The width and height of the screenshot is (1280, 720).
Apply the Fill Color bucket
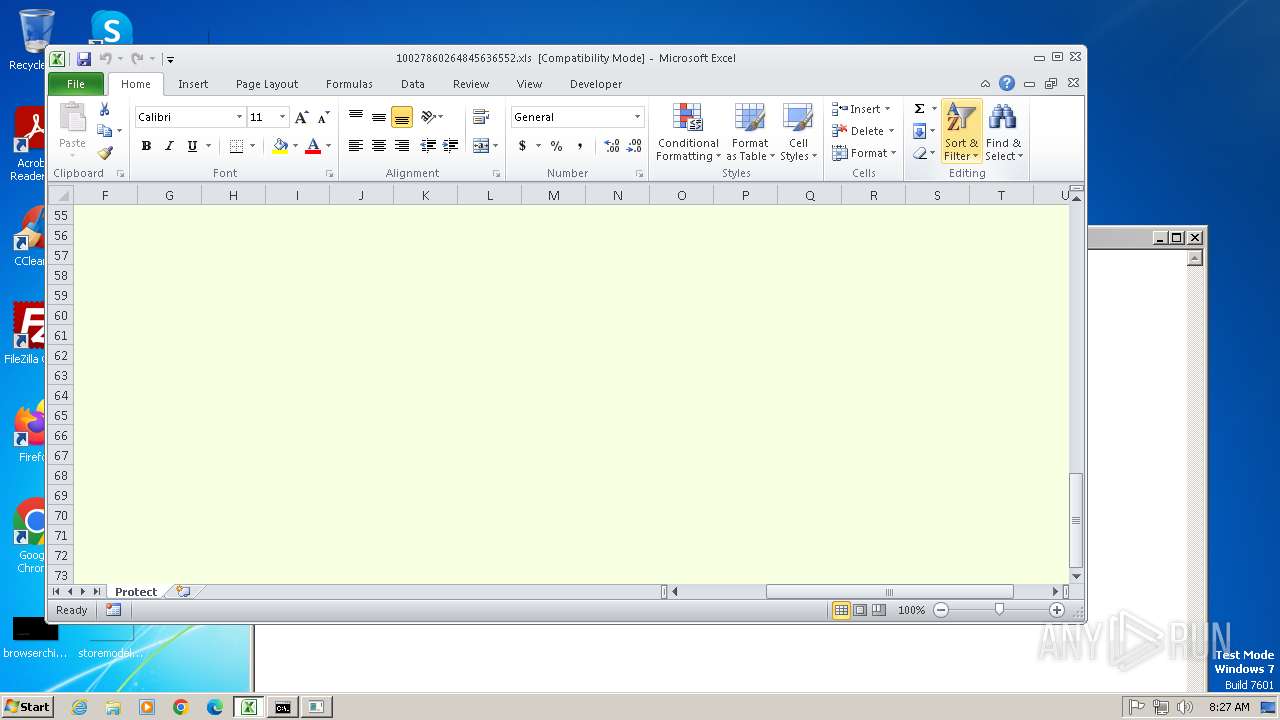(x=280, y=146)
